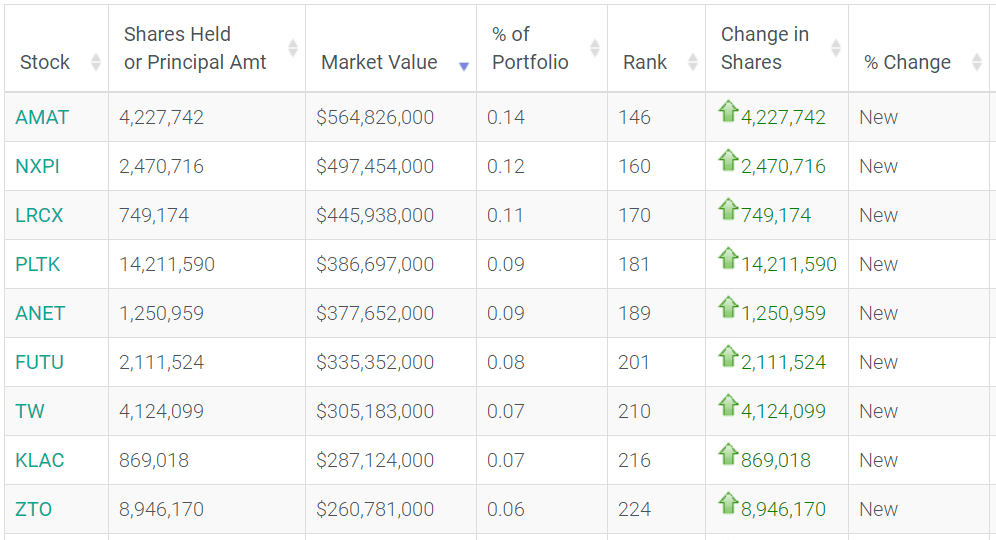Sort table by Rank header
The image size is (996, 540).
(645, 62)
